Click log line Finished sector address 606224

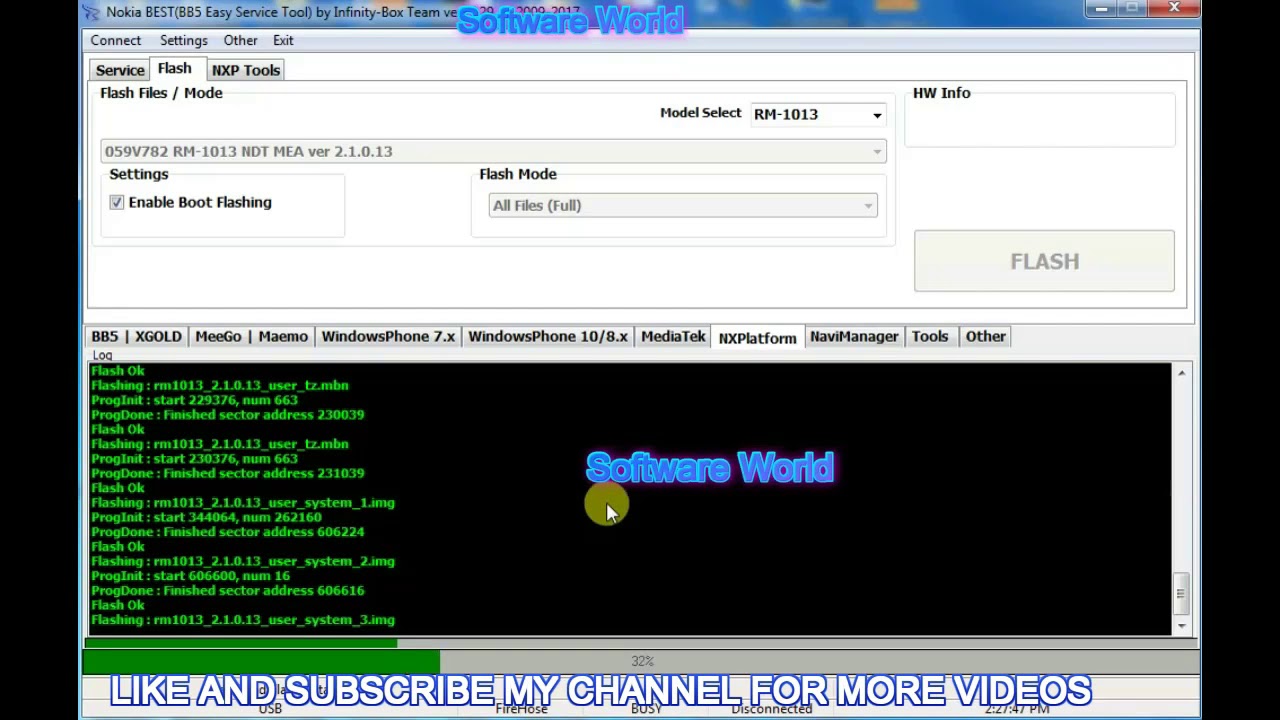(228, 532)
